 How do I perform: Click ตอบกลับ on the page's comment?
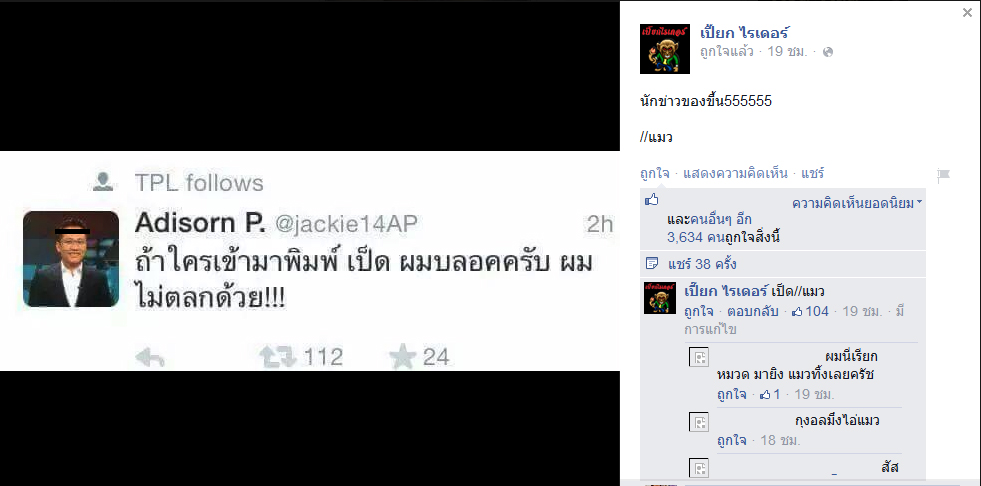tap(753, 311)
